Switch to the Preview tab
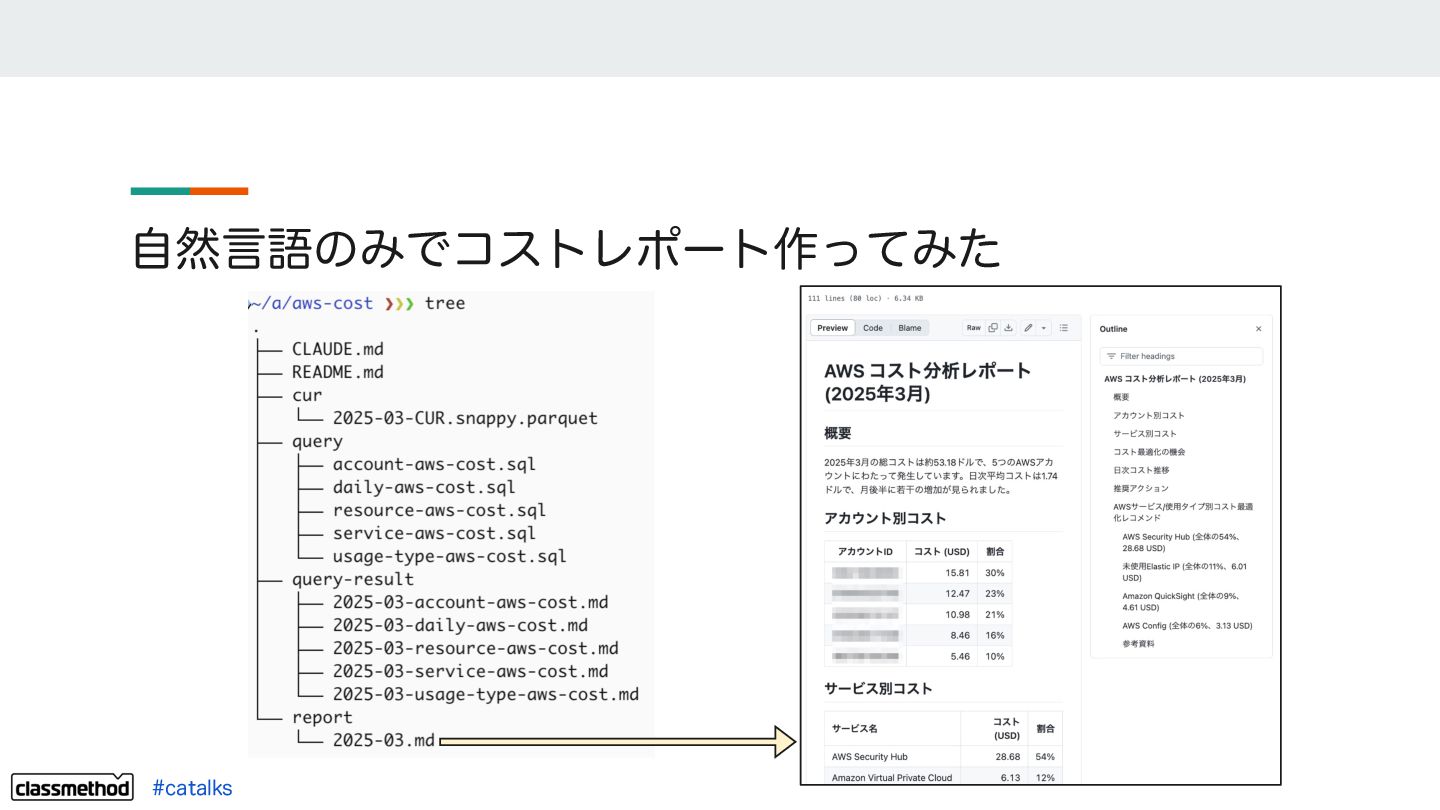This screenshot has width=1440, height=810. coord(832,328)
